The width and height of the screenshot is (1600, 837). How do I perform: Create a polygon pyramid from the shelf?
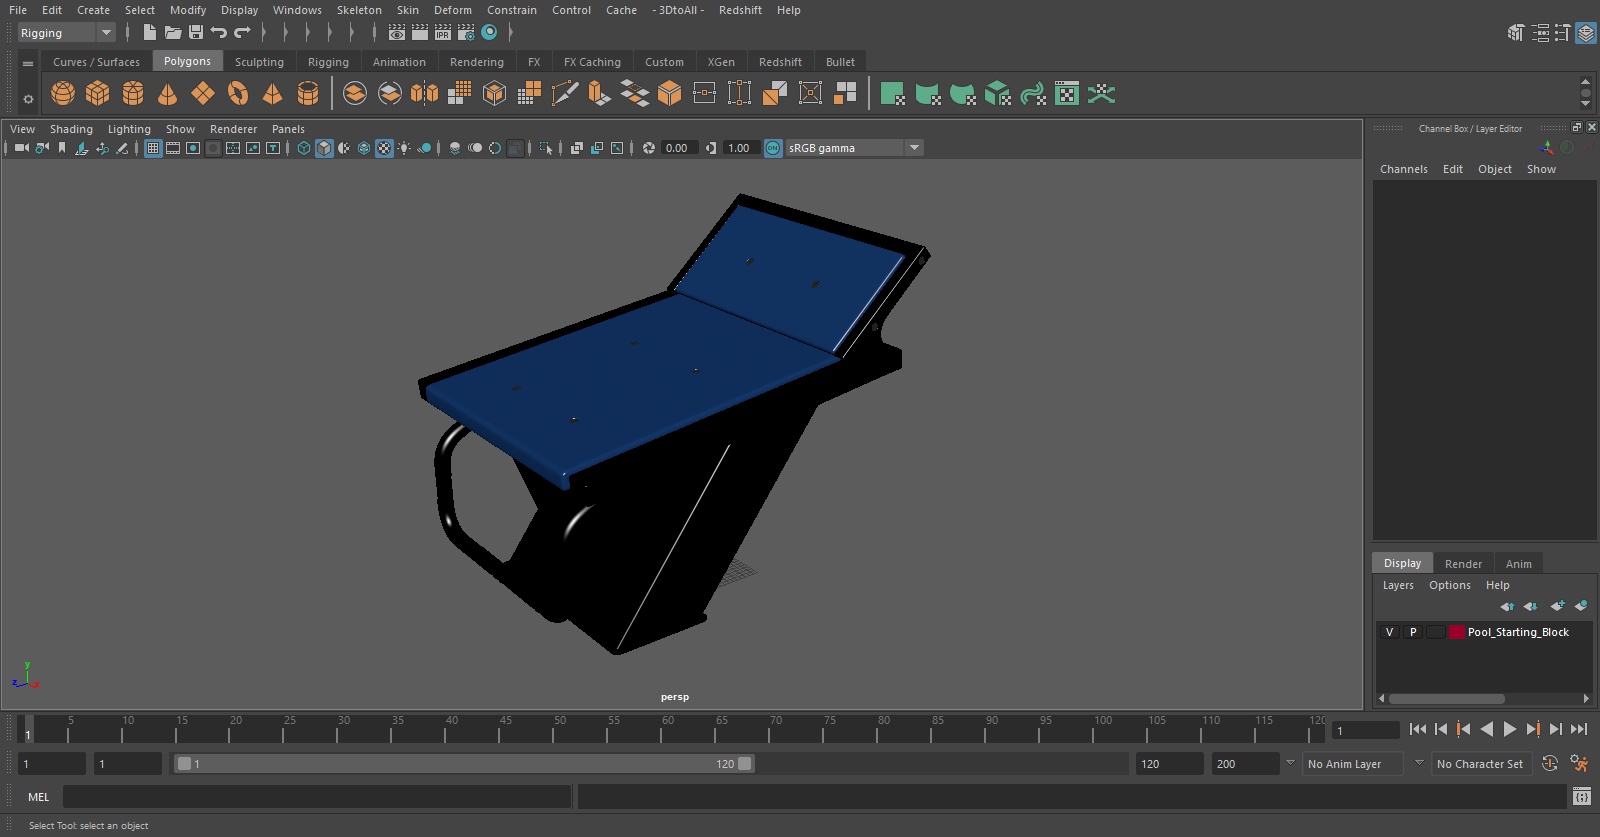point(272,94)
